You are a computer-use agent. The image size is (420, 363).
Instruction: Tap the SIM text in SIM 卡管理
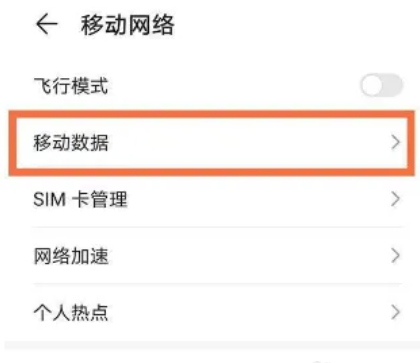click(49, 200)
